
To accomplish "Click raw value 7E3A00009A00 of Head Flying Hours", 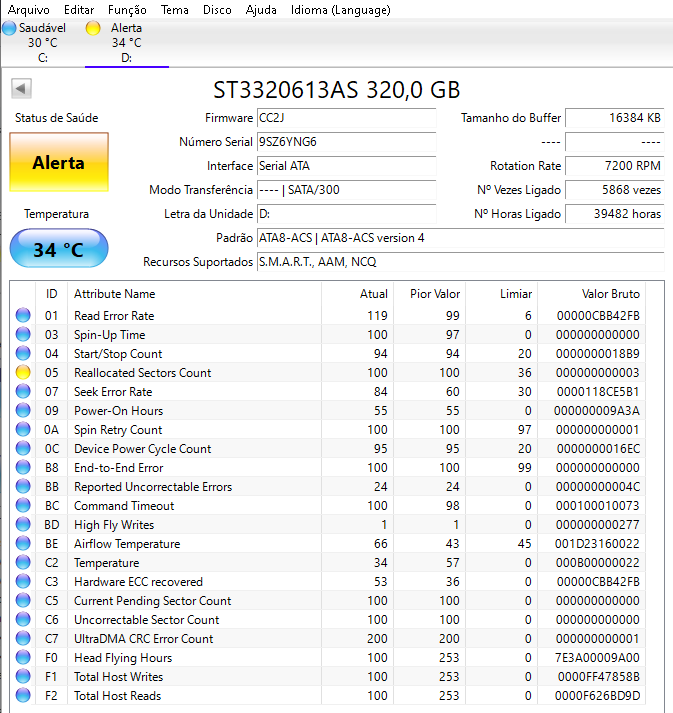I will coord(598,658).
